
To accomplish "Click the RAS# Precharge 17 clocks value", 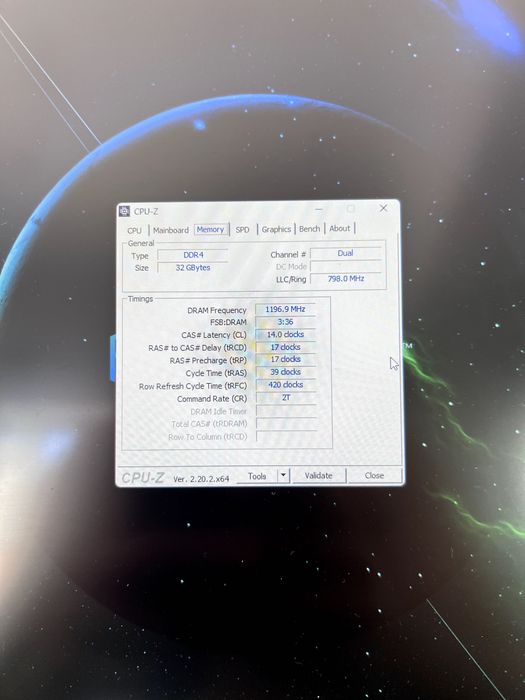I will coord(285,359).
